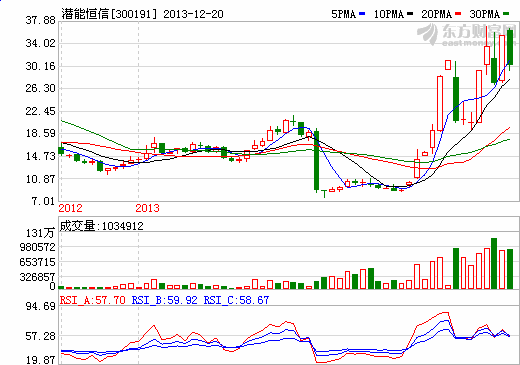
Task: Click the 20PMA red legend marker
Action: click(458, 14)
